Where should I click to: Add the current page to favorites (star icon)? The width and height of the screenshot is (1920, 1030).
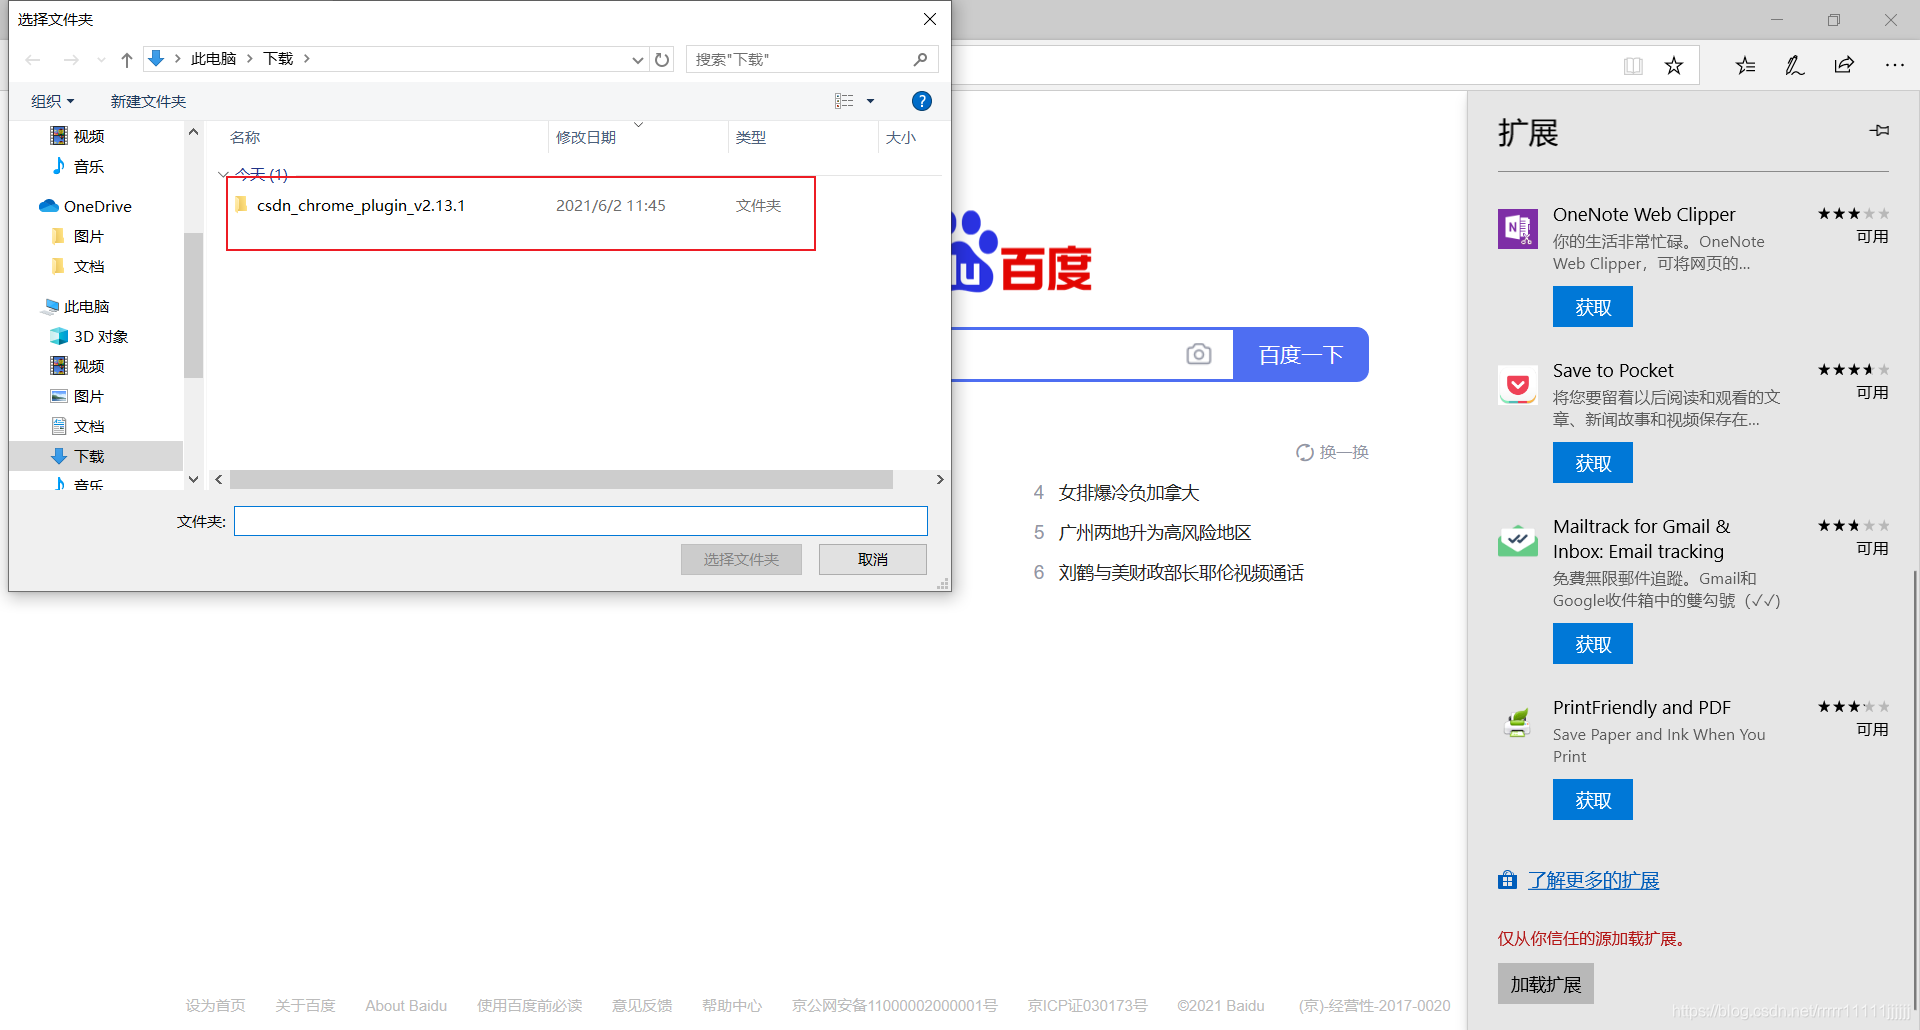1674,65
